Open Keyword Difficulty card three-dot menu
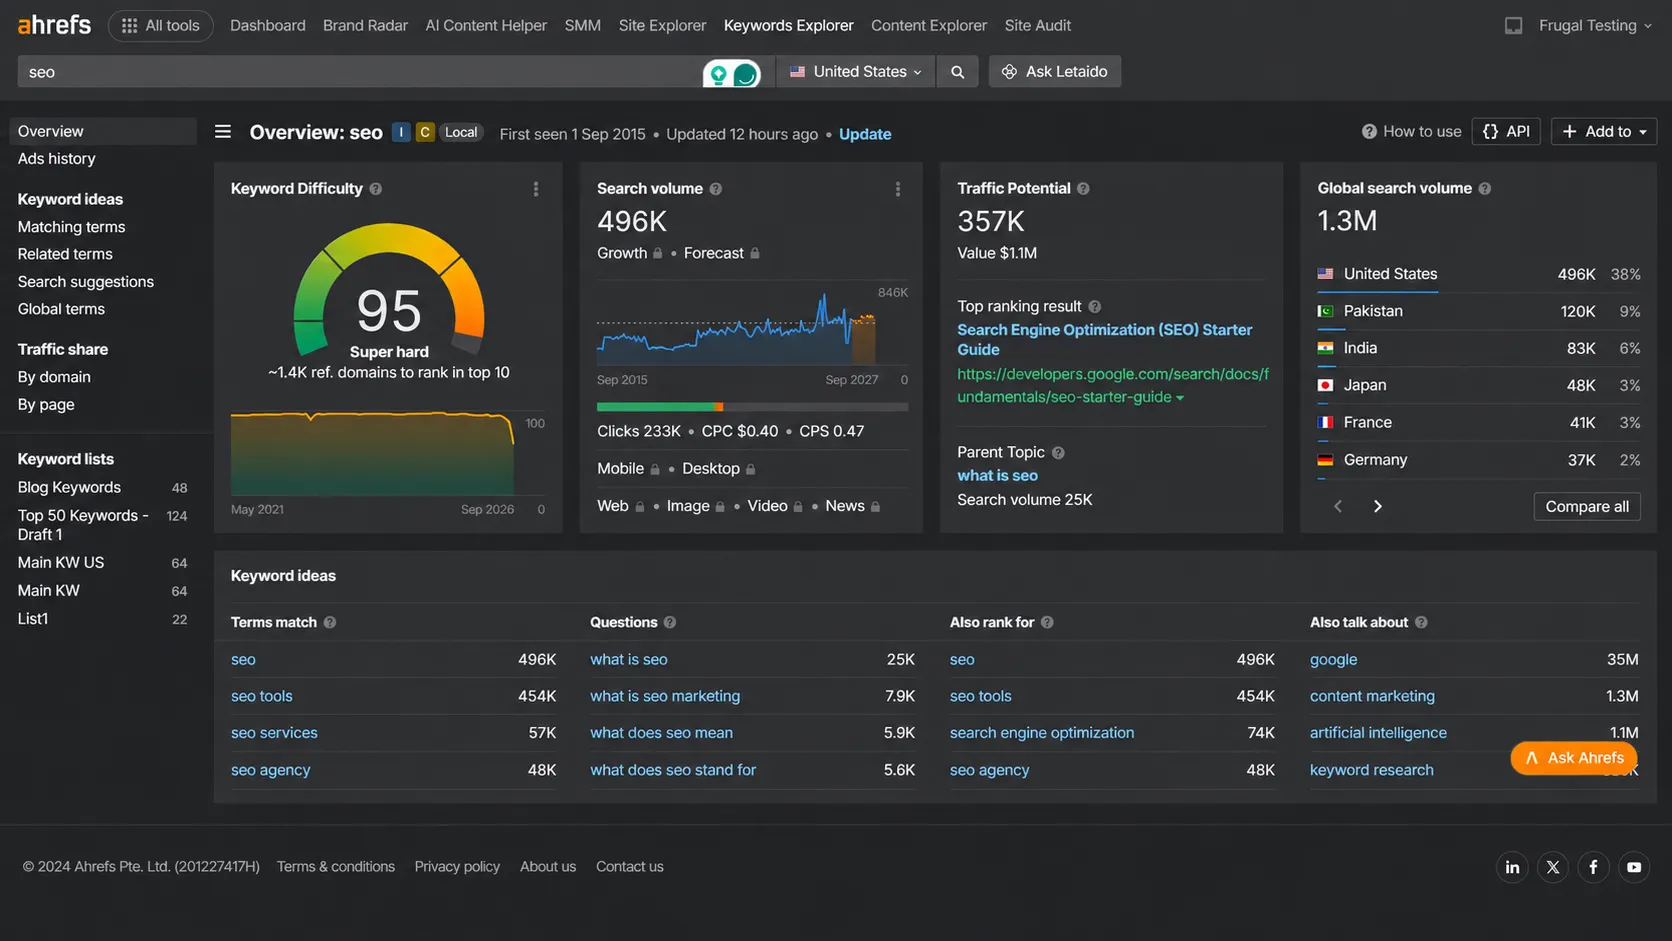Viewport: 1672px width, 941px height. click(536, 189)
